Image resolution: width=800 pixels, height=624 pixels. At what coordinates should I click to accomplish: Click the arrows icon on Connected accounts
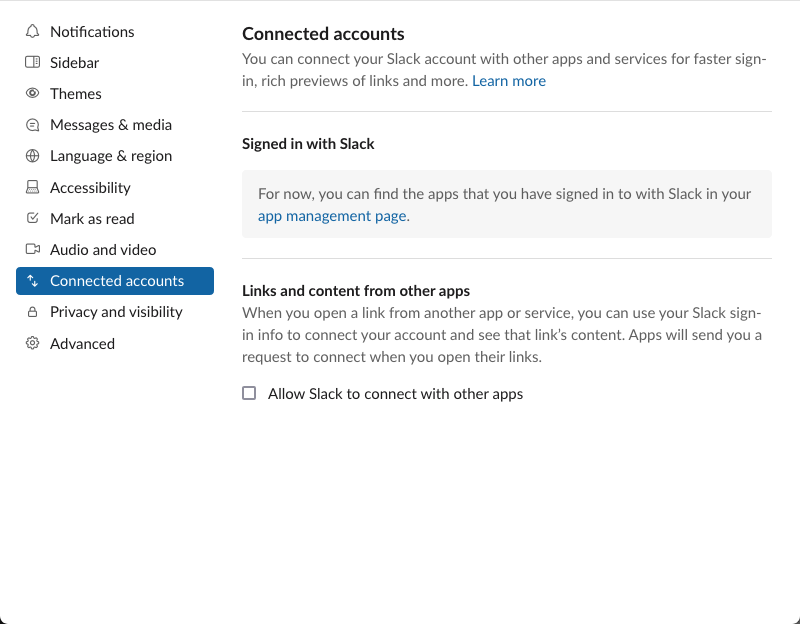[x=32, y=281]
